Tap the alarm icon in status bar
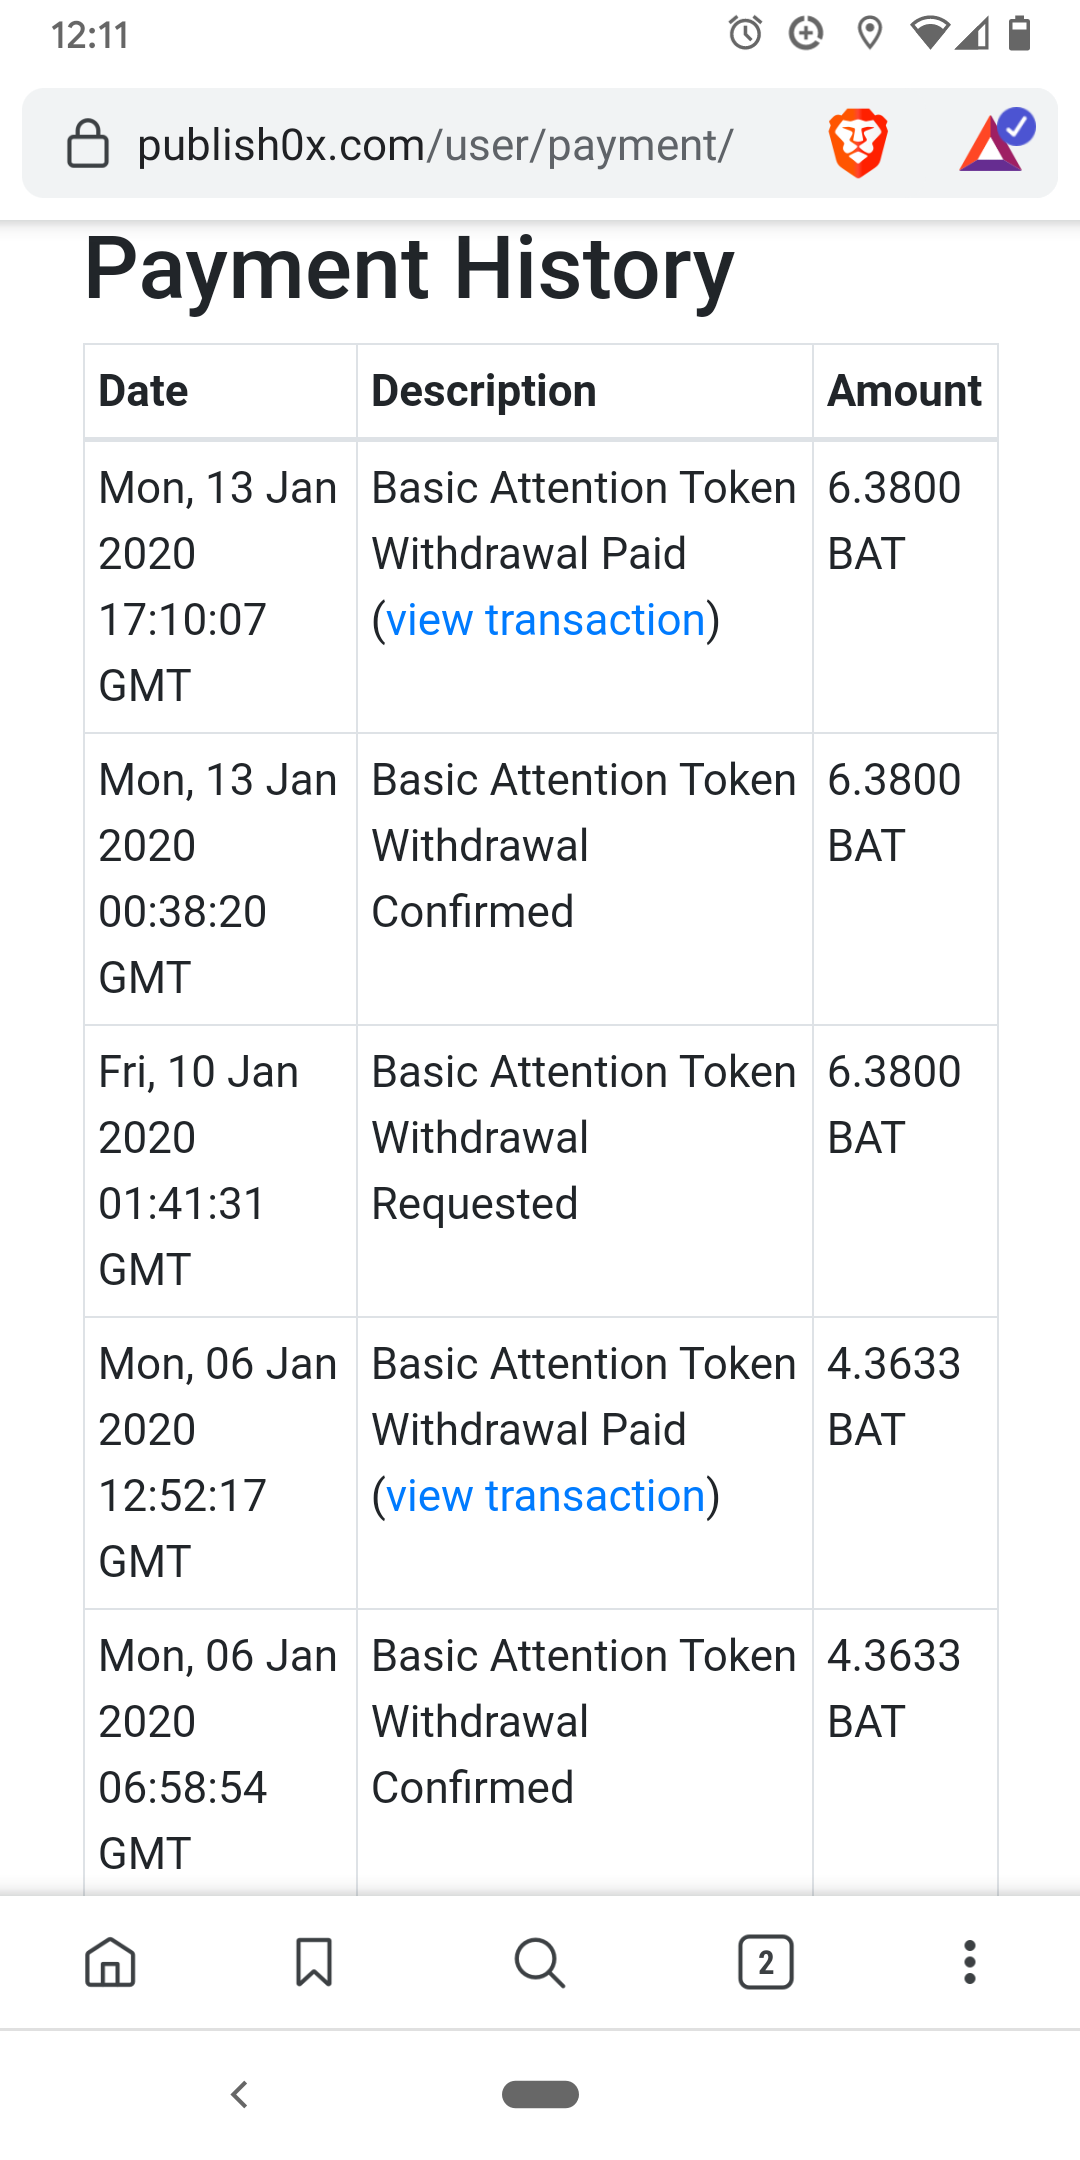This screenshot has height=2160, width=1080. 745,34
